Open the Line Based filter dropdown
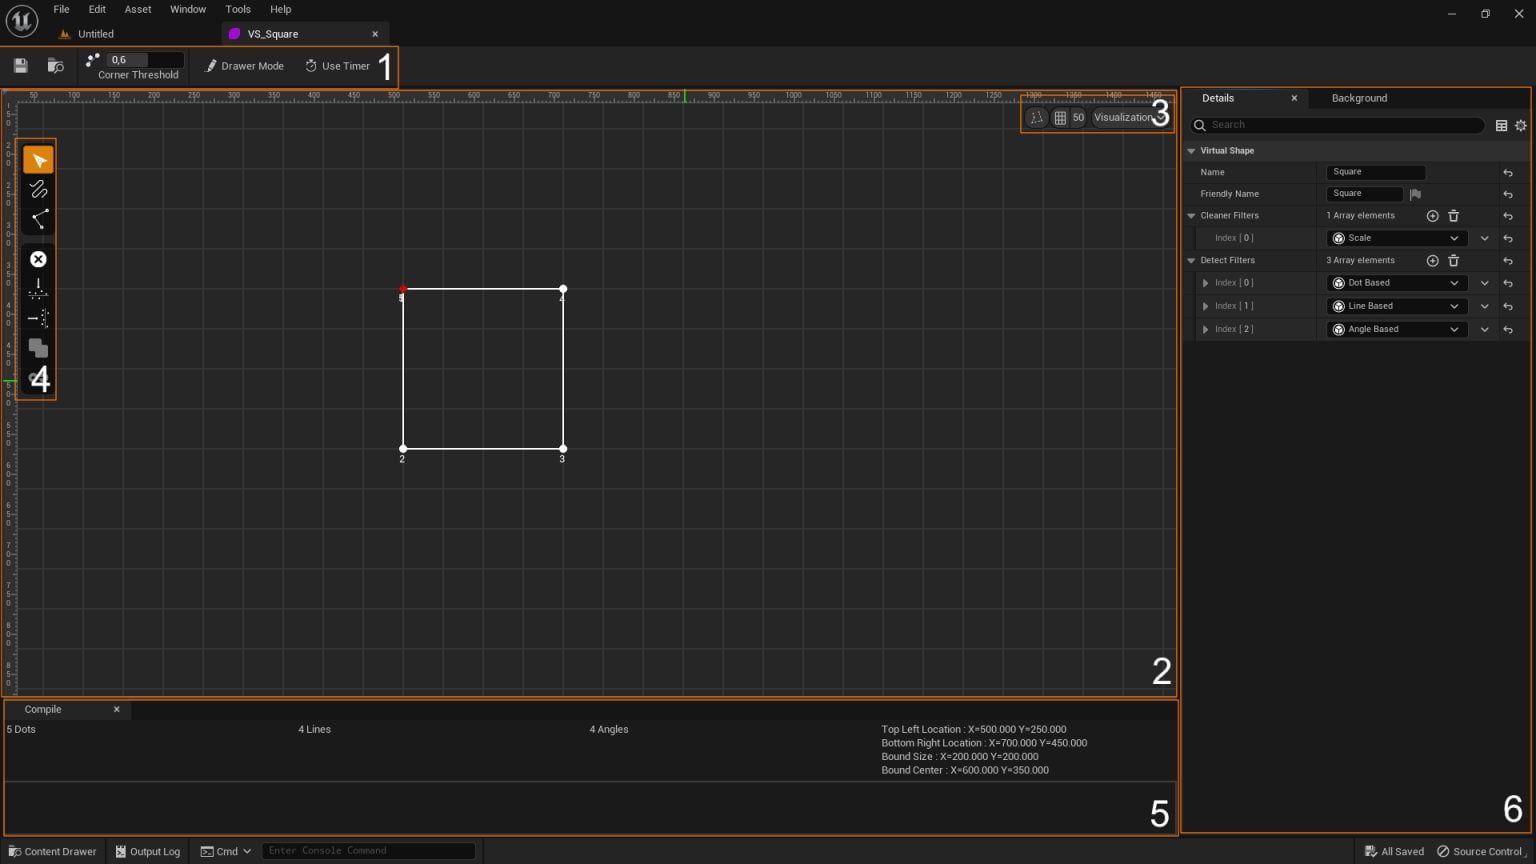This screenshot has height=864, width=1536. tap(1397, 306)
